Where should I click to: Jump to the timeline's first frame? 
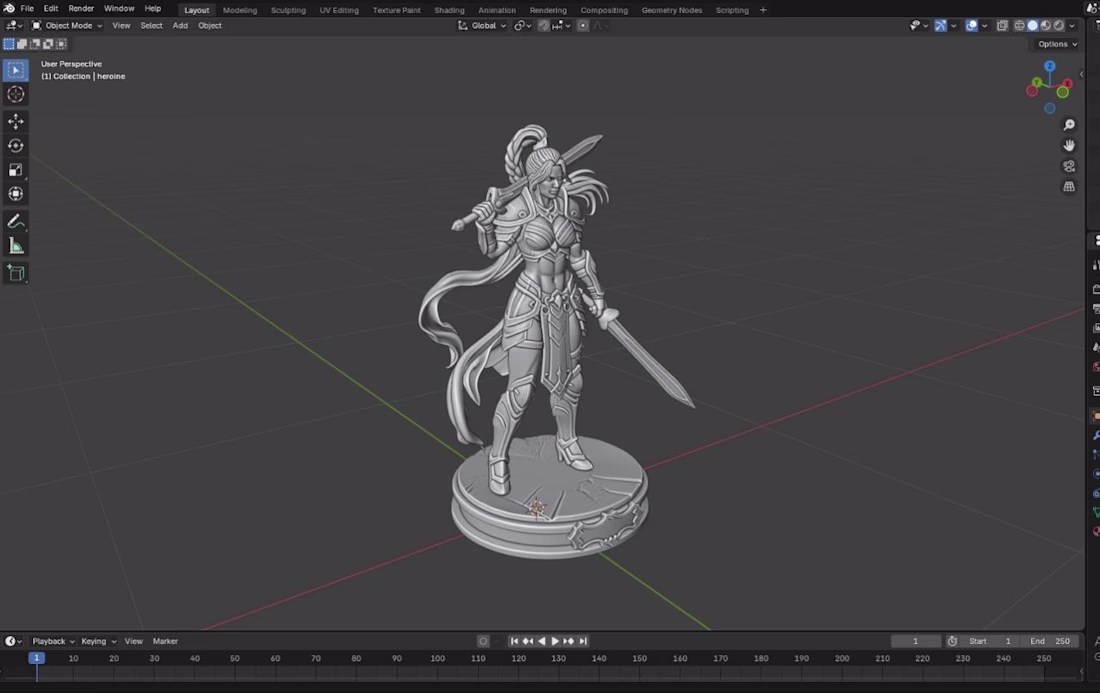click(514, 641)
